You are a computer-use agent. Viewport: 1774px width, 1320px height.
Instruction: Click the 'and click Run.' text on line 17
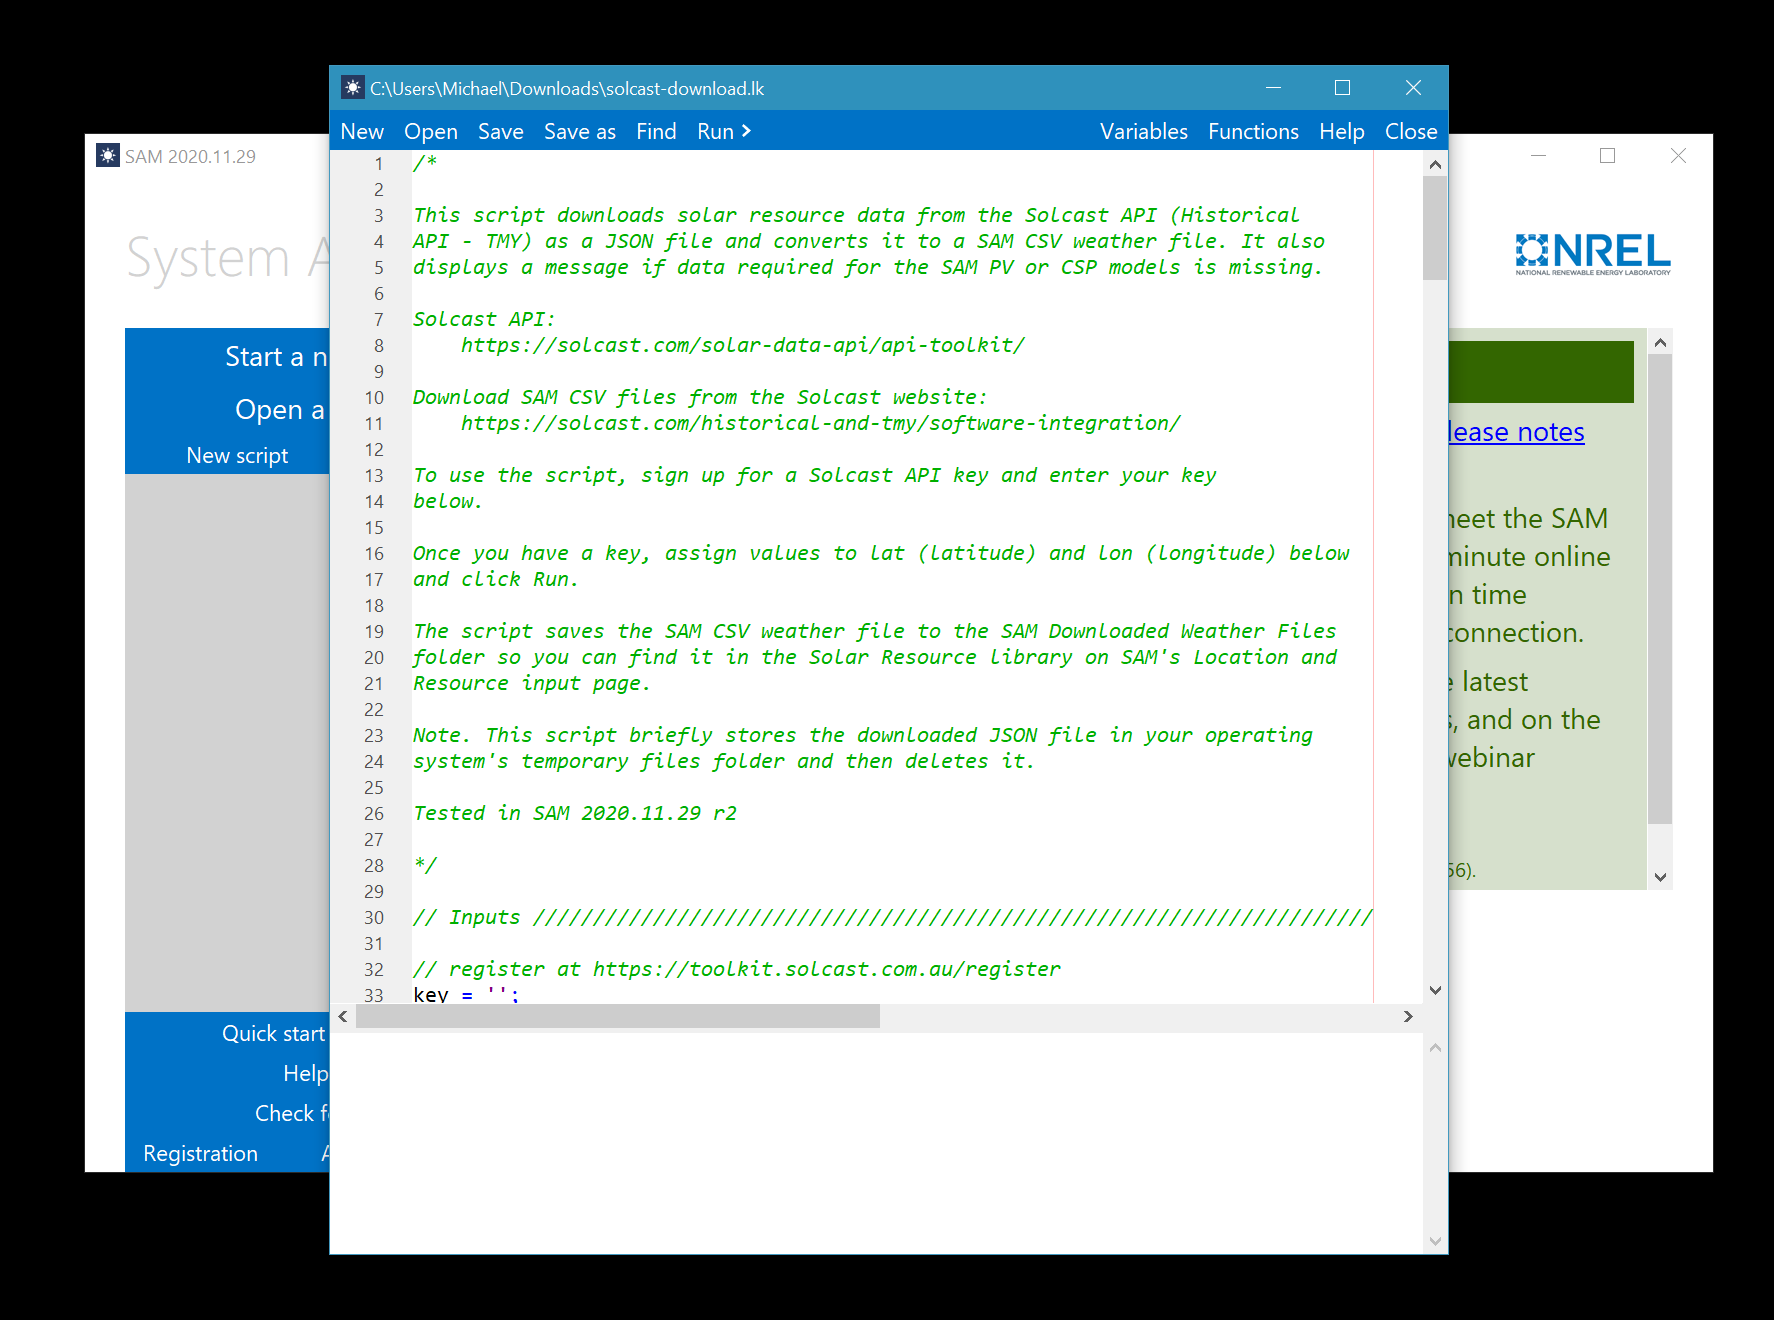tap(496, 579)
